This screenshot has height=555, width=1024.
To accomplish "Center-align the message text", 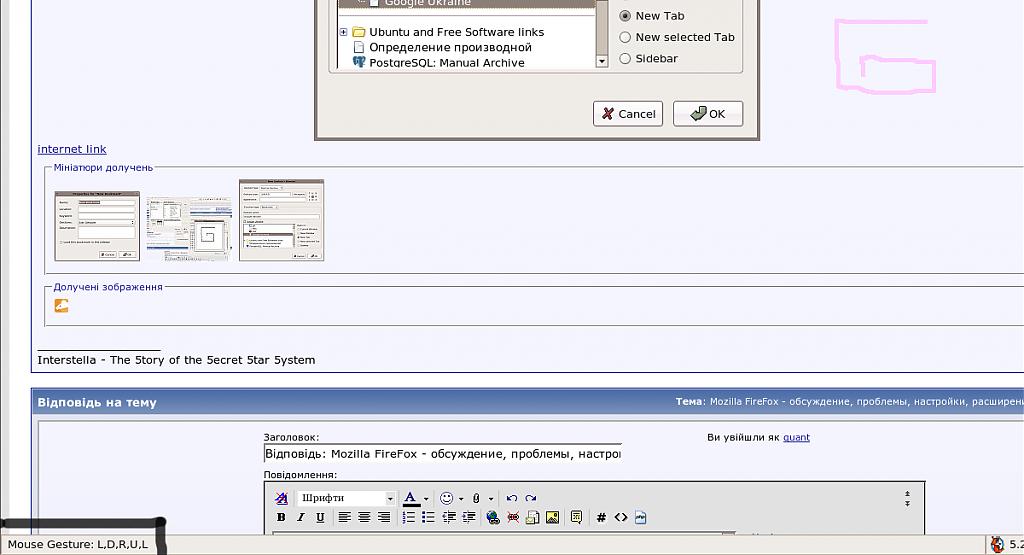I will (x=364, y=517).
